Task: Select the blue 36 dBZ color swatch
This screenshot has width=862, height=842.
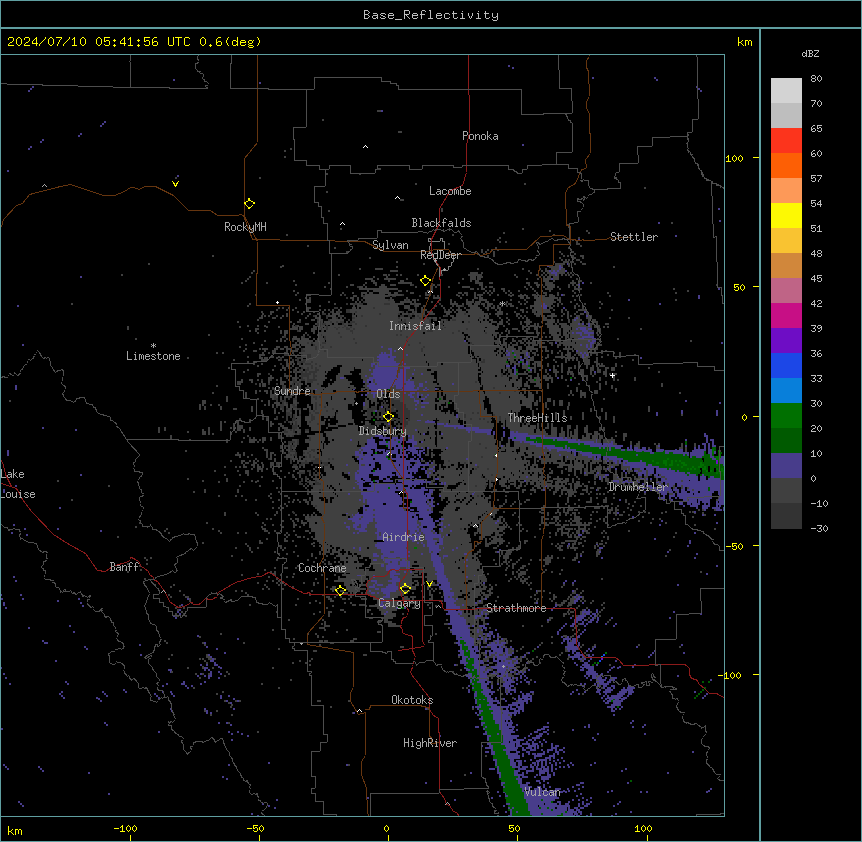Action: (786, 365)
